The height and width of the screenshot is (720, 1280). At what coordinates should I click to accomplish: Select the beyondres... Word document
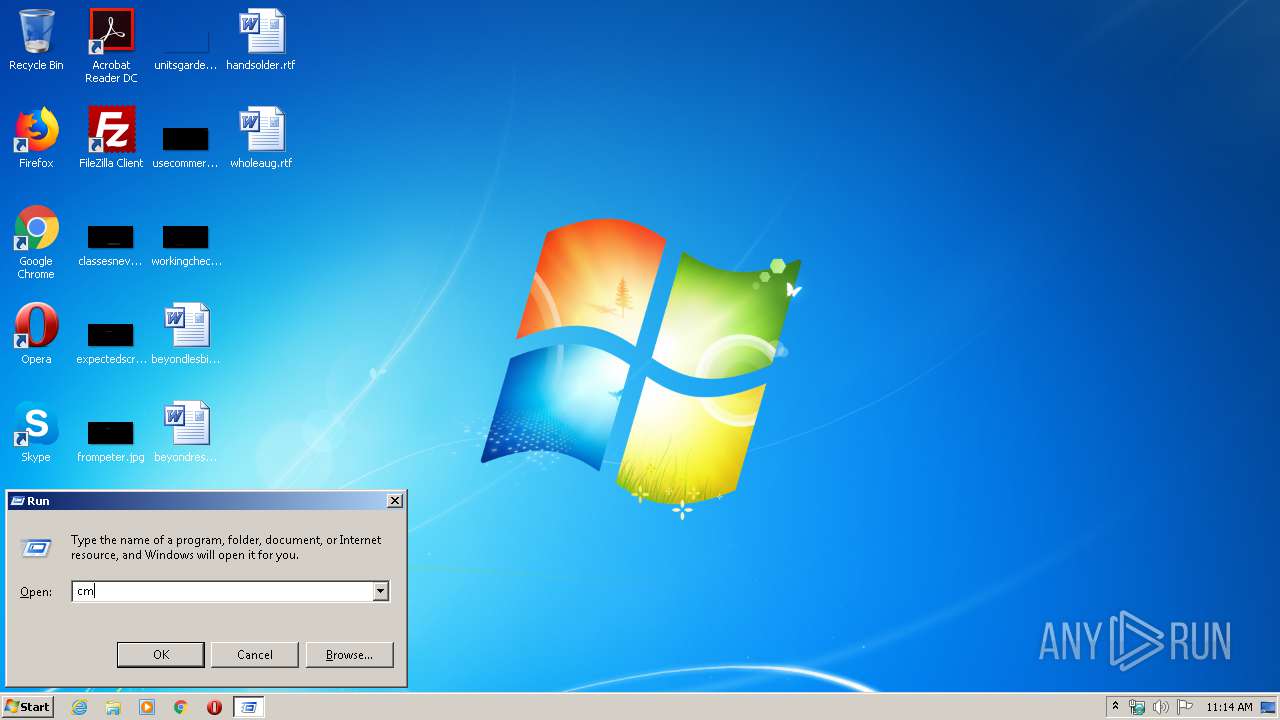tap(186, 433)
